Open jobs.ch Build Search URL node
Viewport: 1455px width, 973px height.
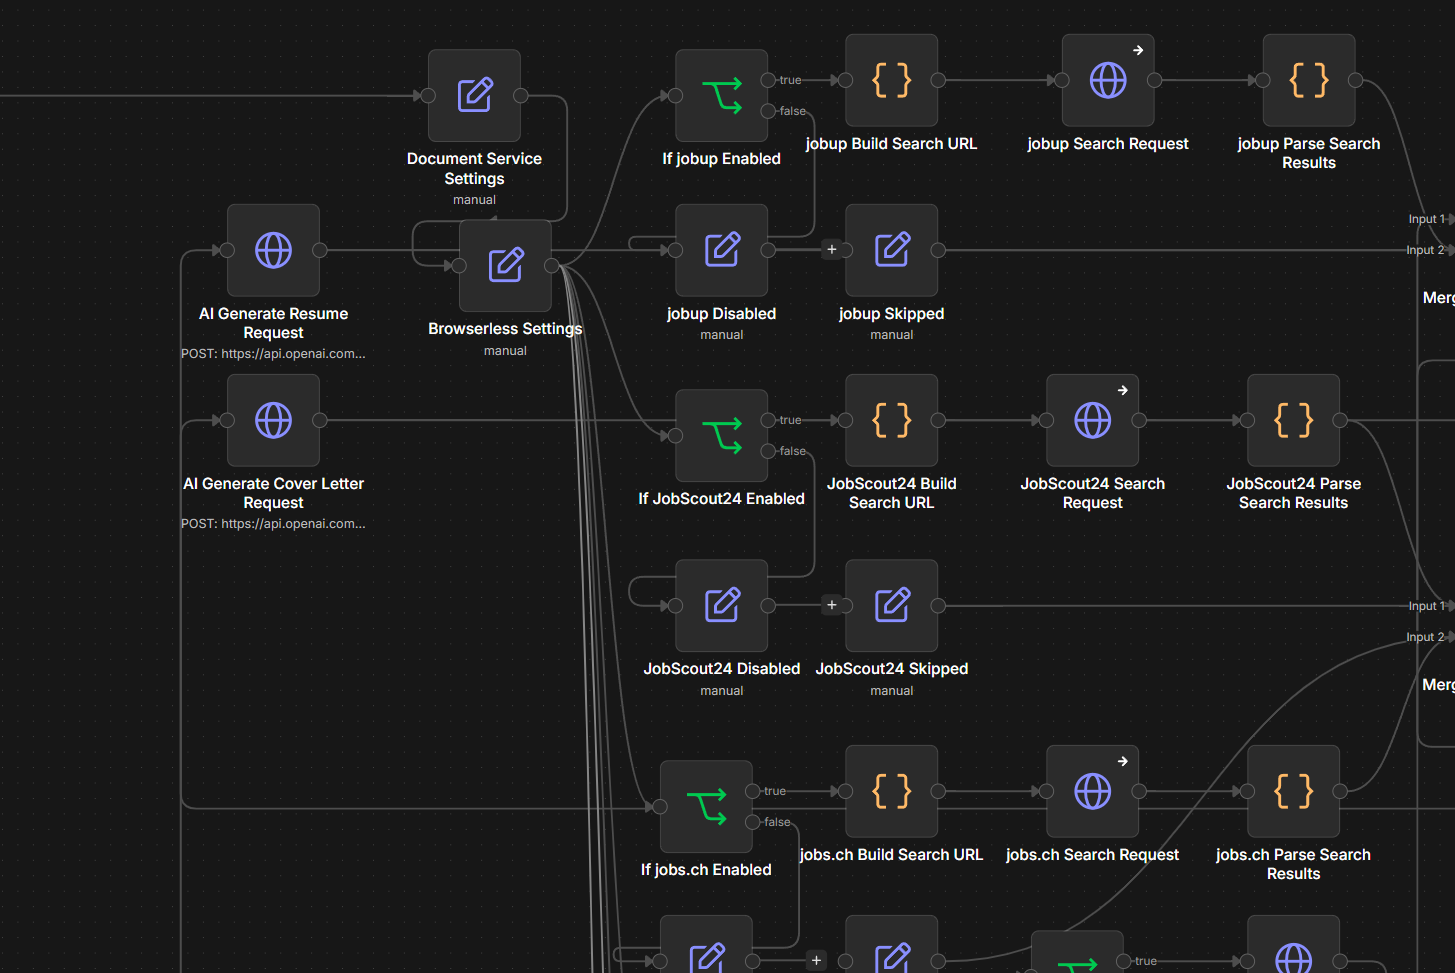coord(891,791)
